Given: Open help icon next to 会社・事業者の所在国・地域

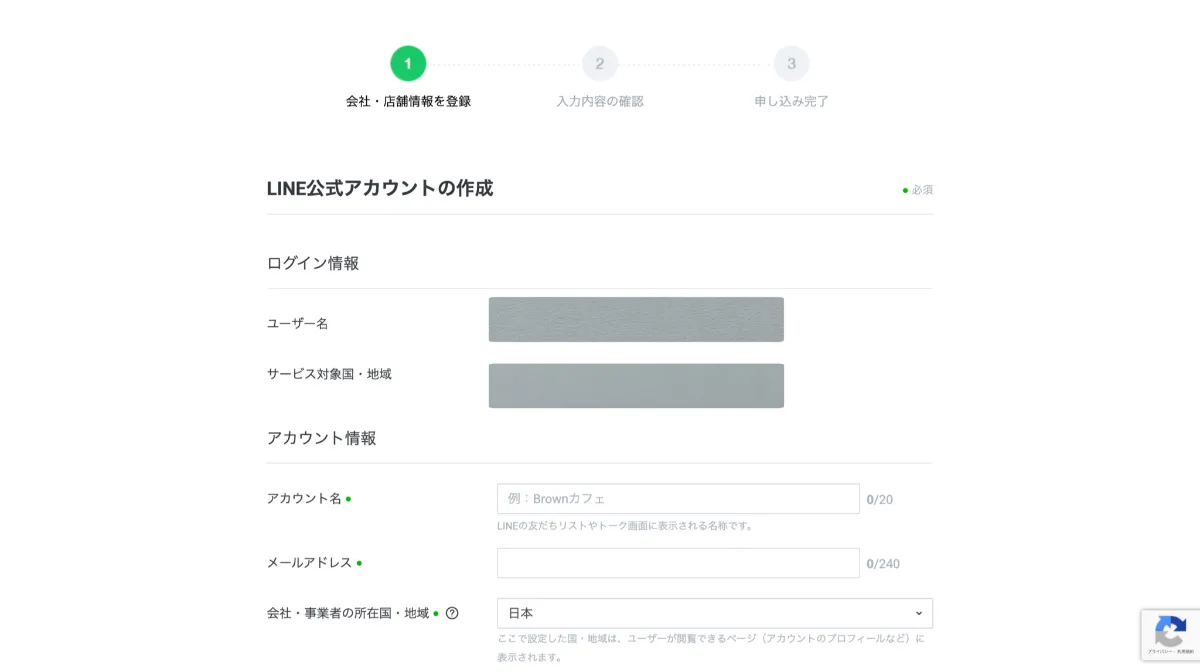Looking at the screenshot, I should (452, 613).
